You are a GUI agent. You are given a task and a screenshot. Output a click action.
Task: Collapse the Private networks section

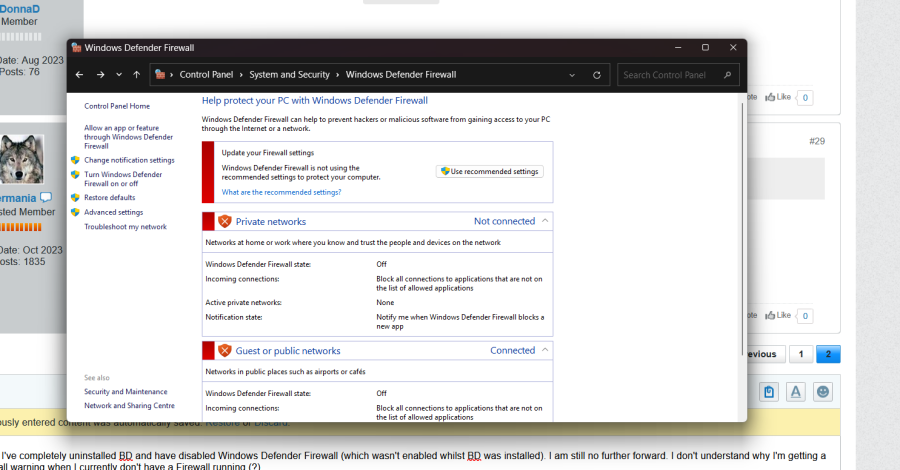tap(545, 221)
